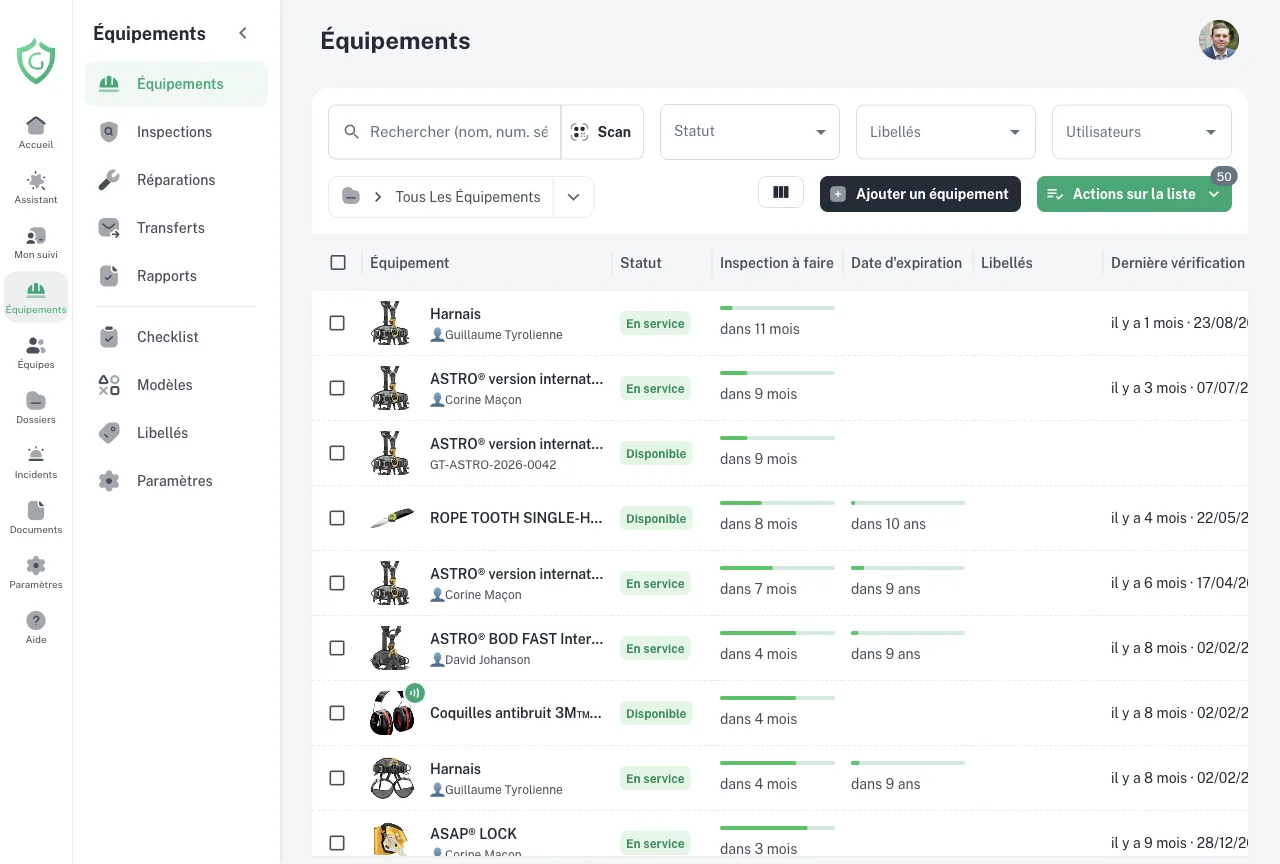Open the user profile avatar
The image size is (1280, 864).
click(1219, 40)
